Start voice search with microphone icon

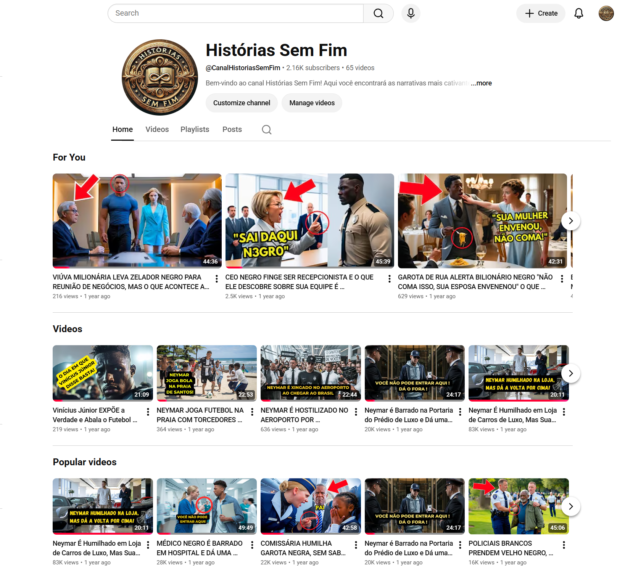click(x=411, y=14)
